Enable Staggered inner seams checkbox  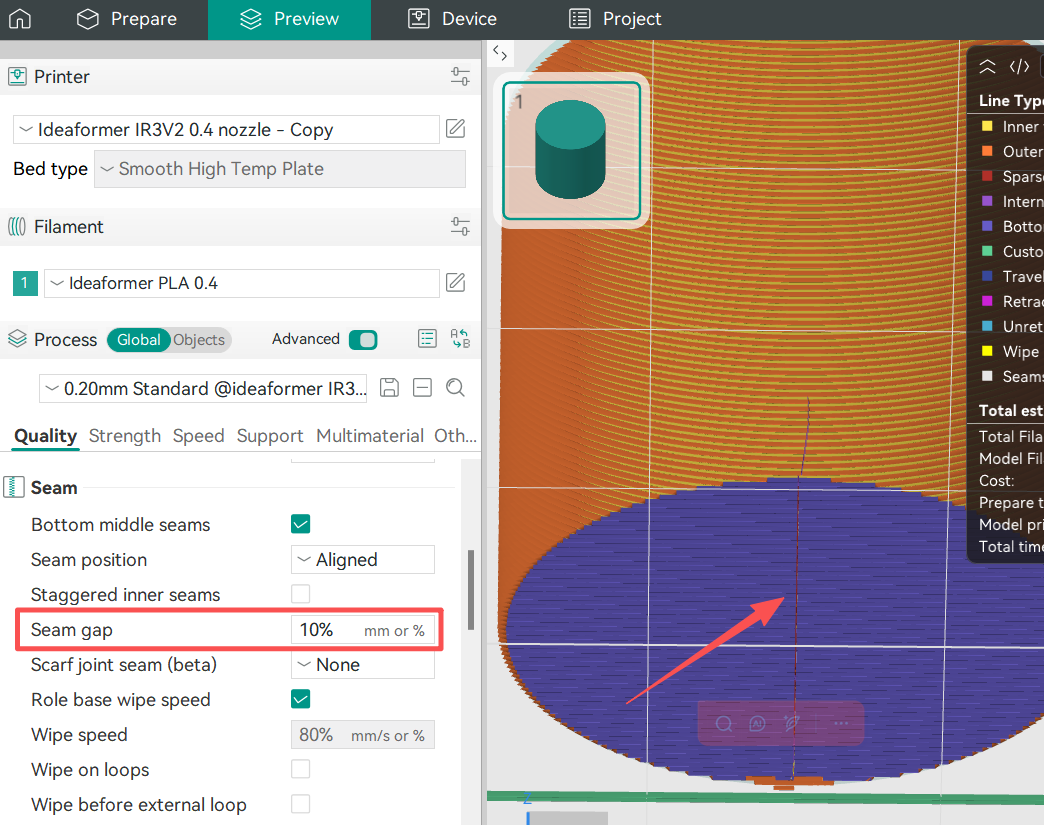point(300,594)
